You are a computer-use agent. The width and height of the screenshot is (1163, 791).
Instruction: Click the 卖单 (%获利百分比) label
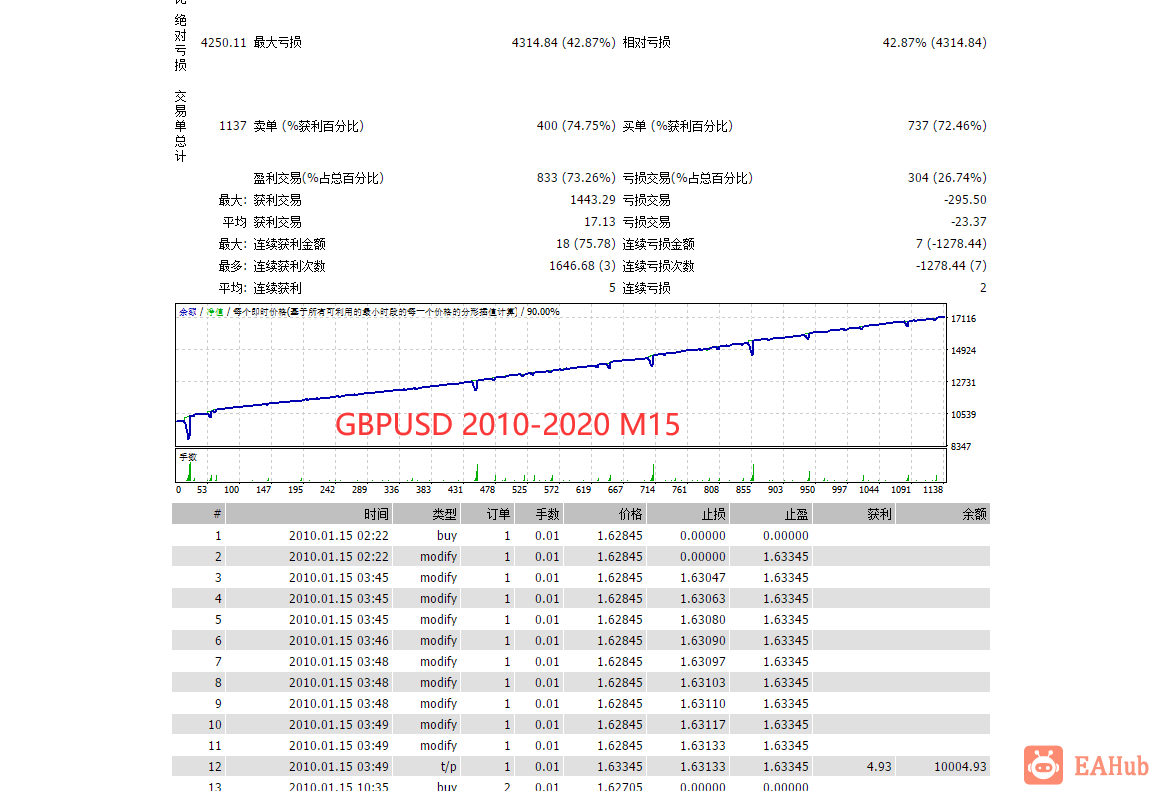[x=309, y=126]
